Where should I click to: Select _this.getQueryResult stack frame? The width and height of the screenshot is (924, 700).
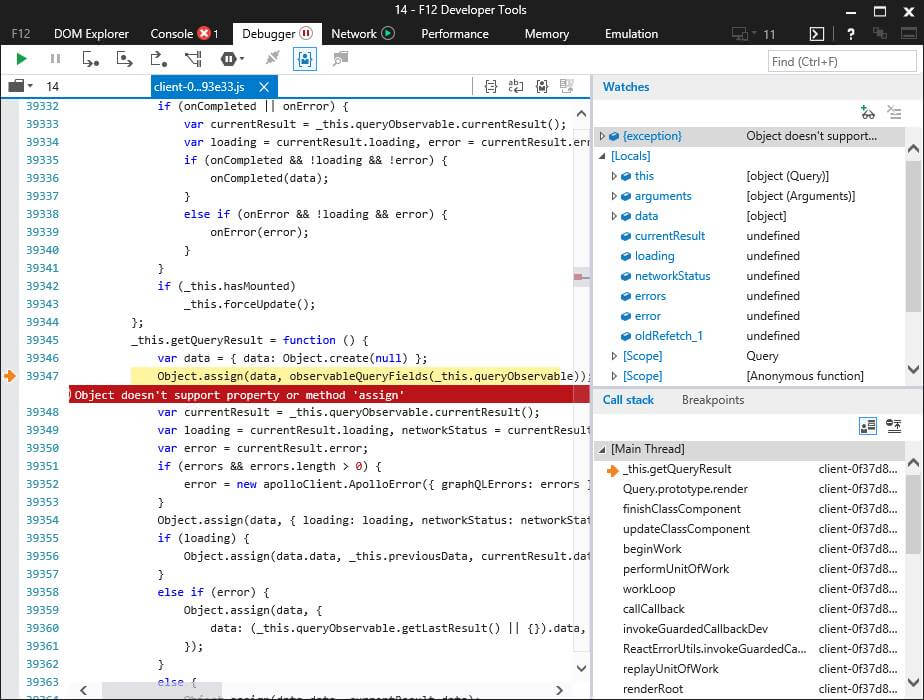[750, 470]
